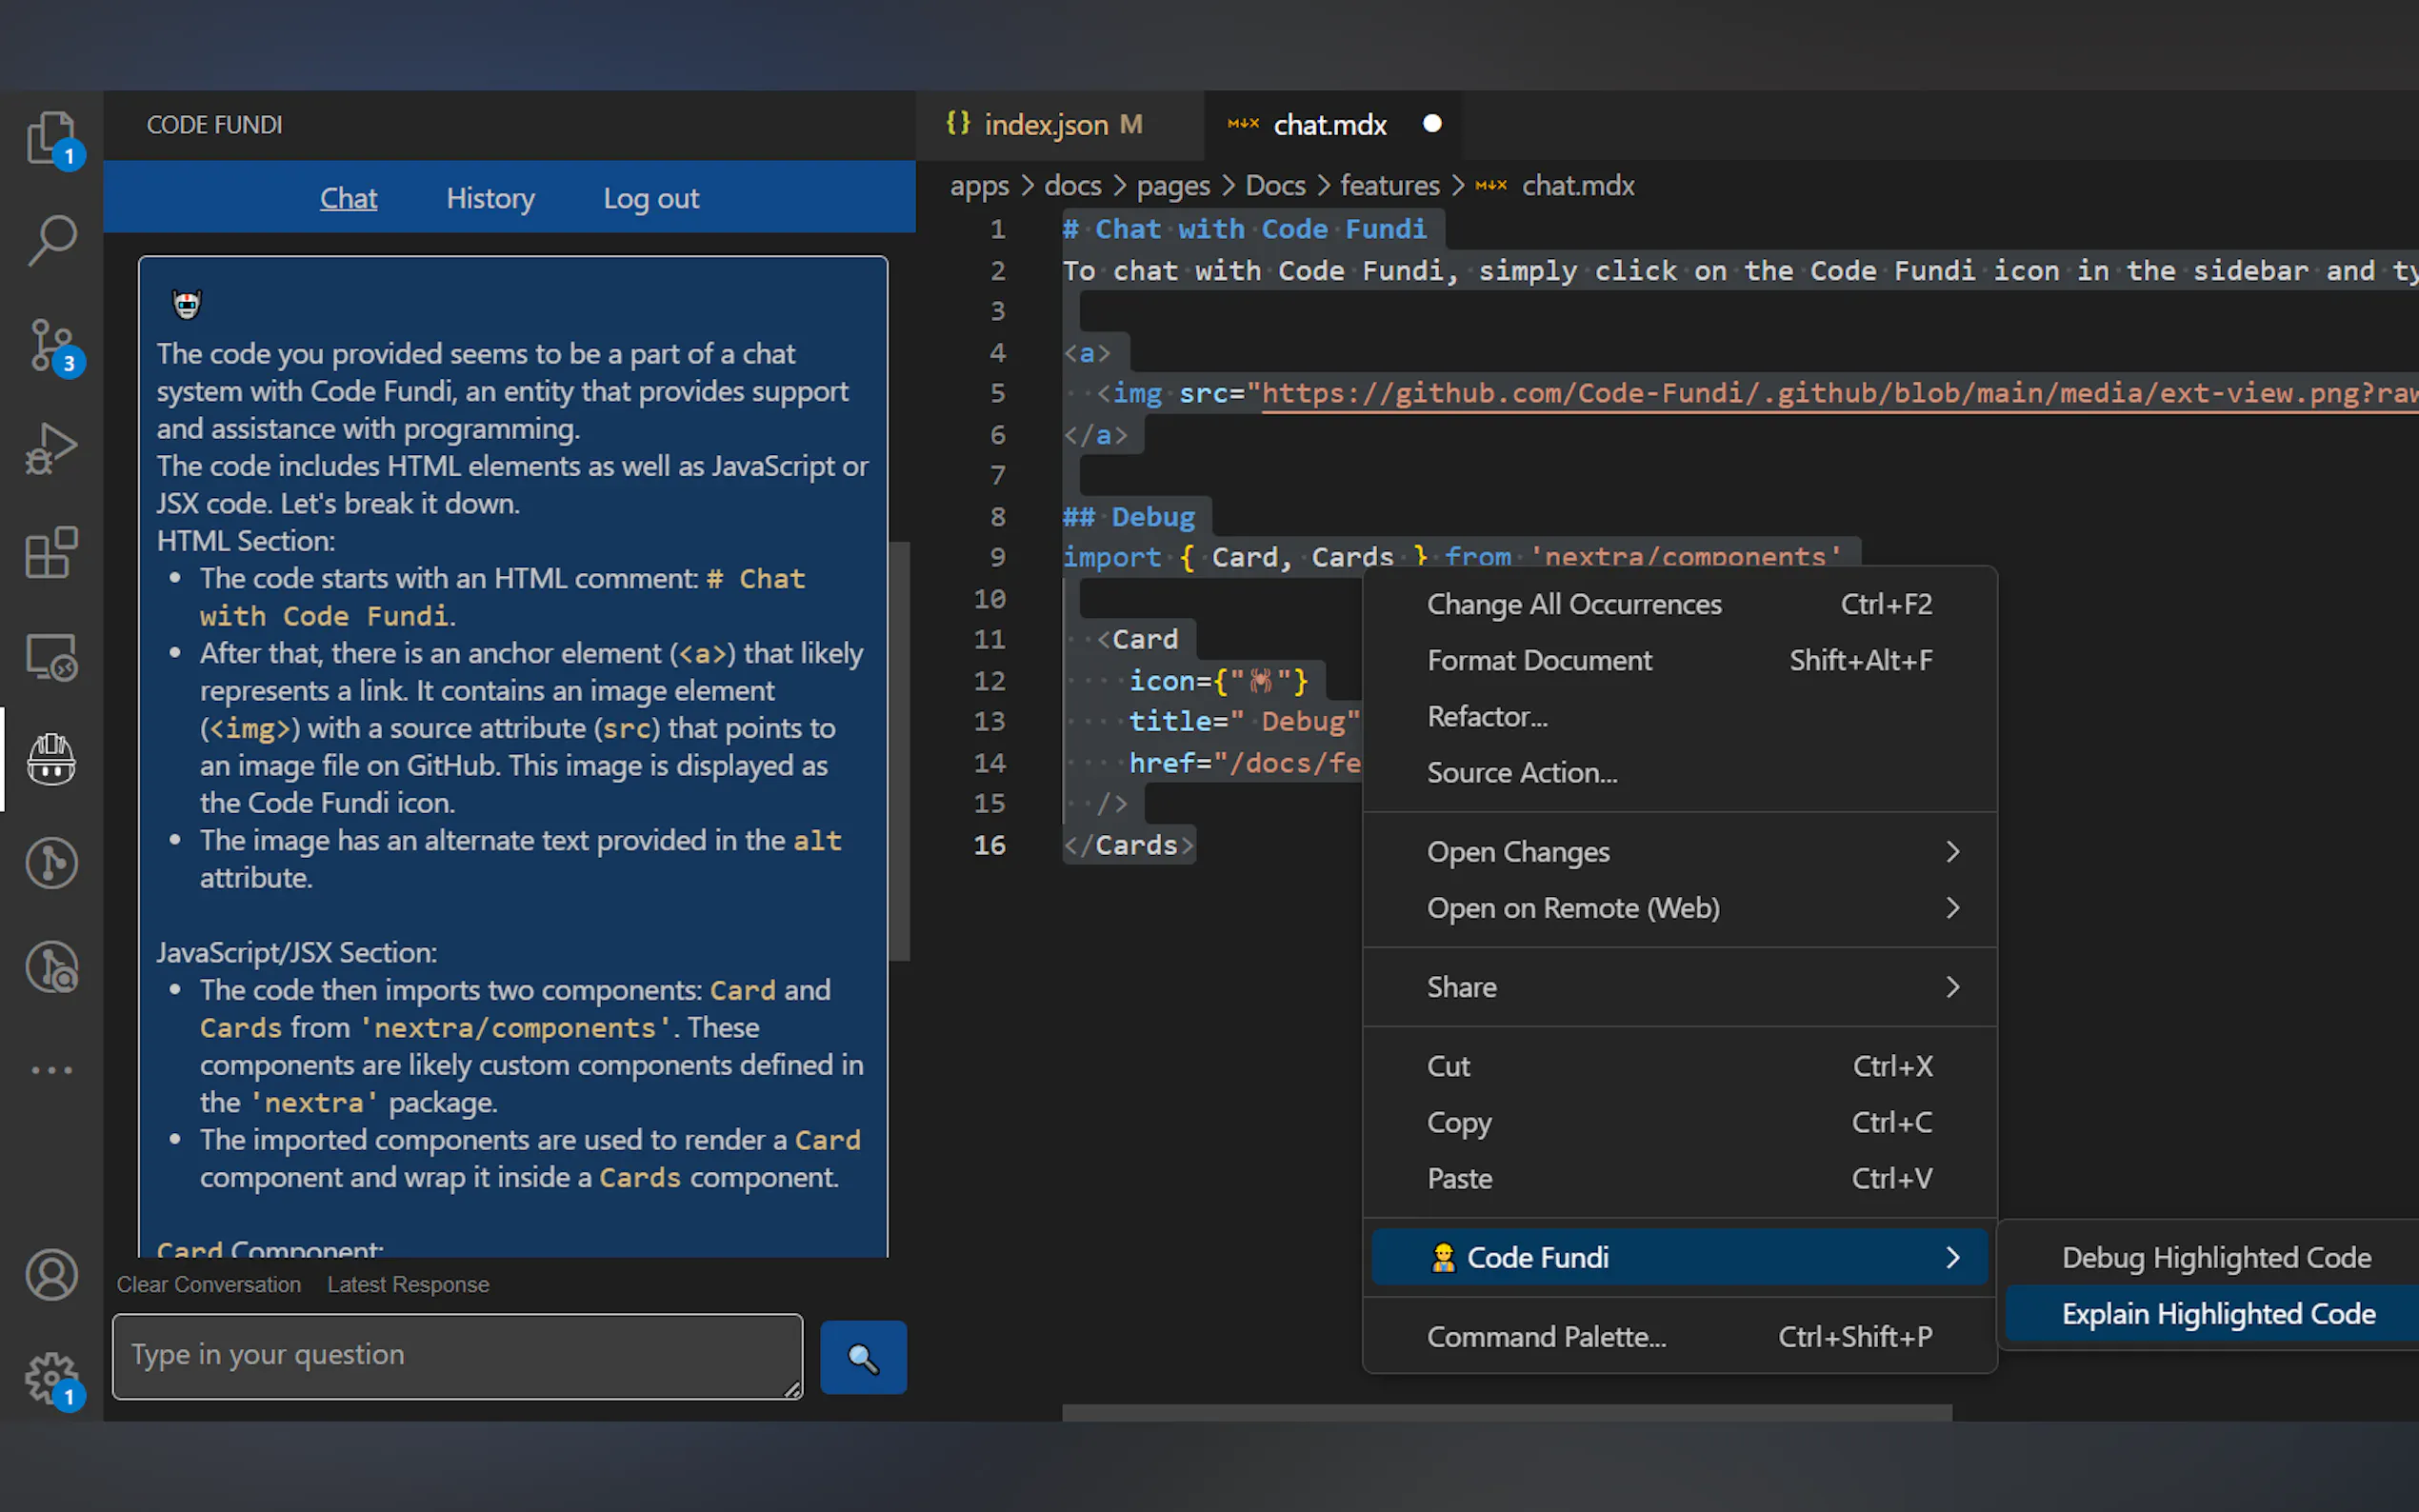Open the Remote Explorer view
This screenshot has height=1512, width=2419.
coord(52,657)
